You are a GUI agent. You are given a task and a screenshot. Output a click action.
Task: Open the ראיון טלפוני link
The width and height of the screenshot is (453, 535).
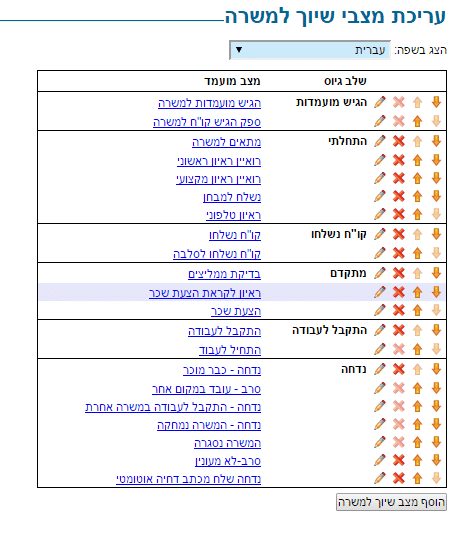click(234, 215)
